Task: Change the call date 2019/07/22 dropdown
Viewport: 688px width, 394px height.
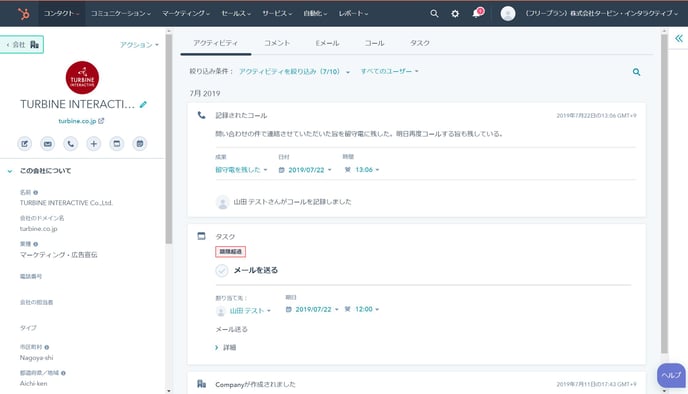Action: [x=305, y=170]
